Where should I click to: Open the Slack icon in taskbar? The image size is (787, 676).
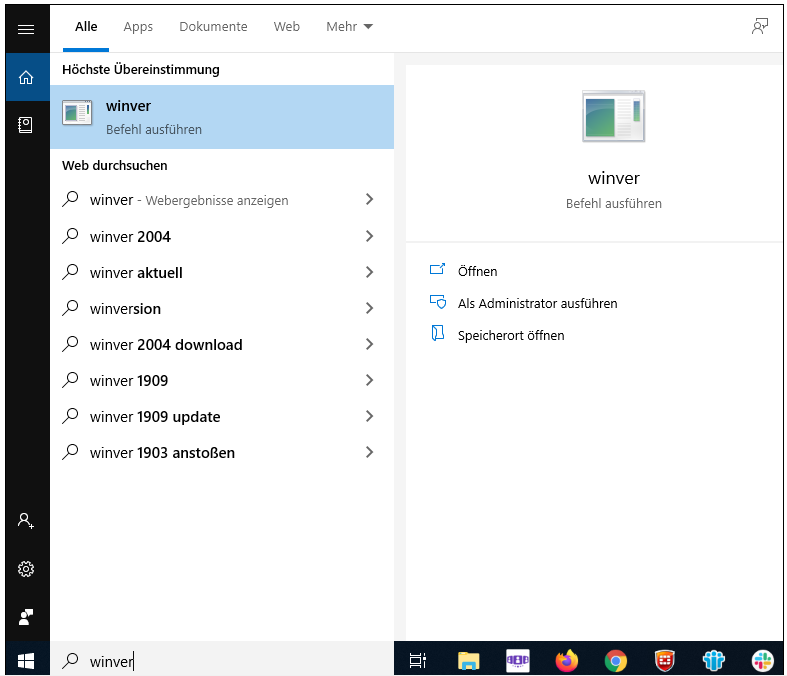pyautogui.click(x=763, y=660)
